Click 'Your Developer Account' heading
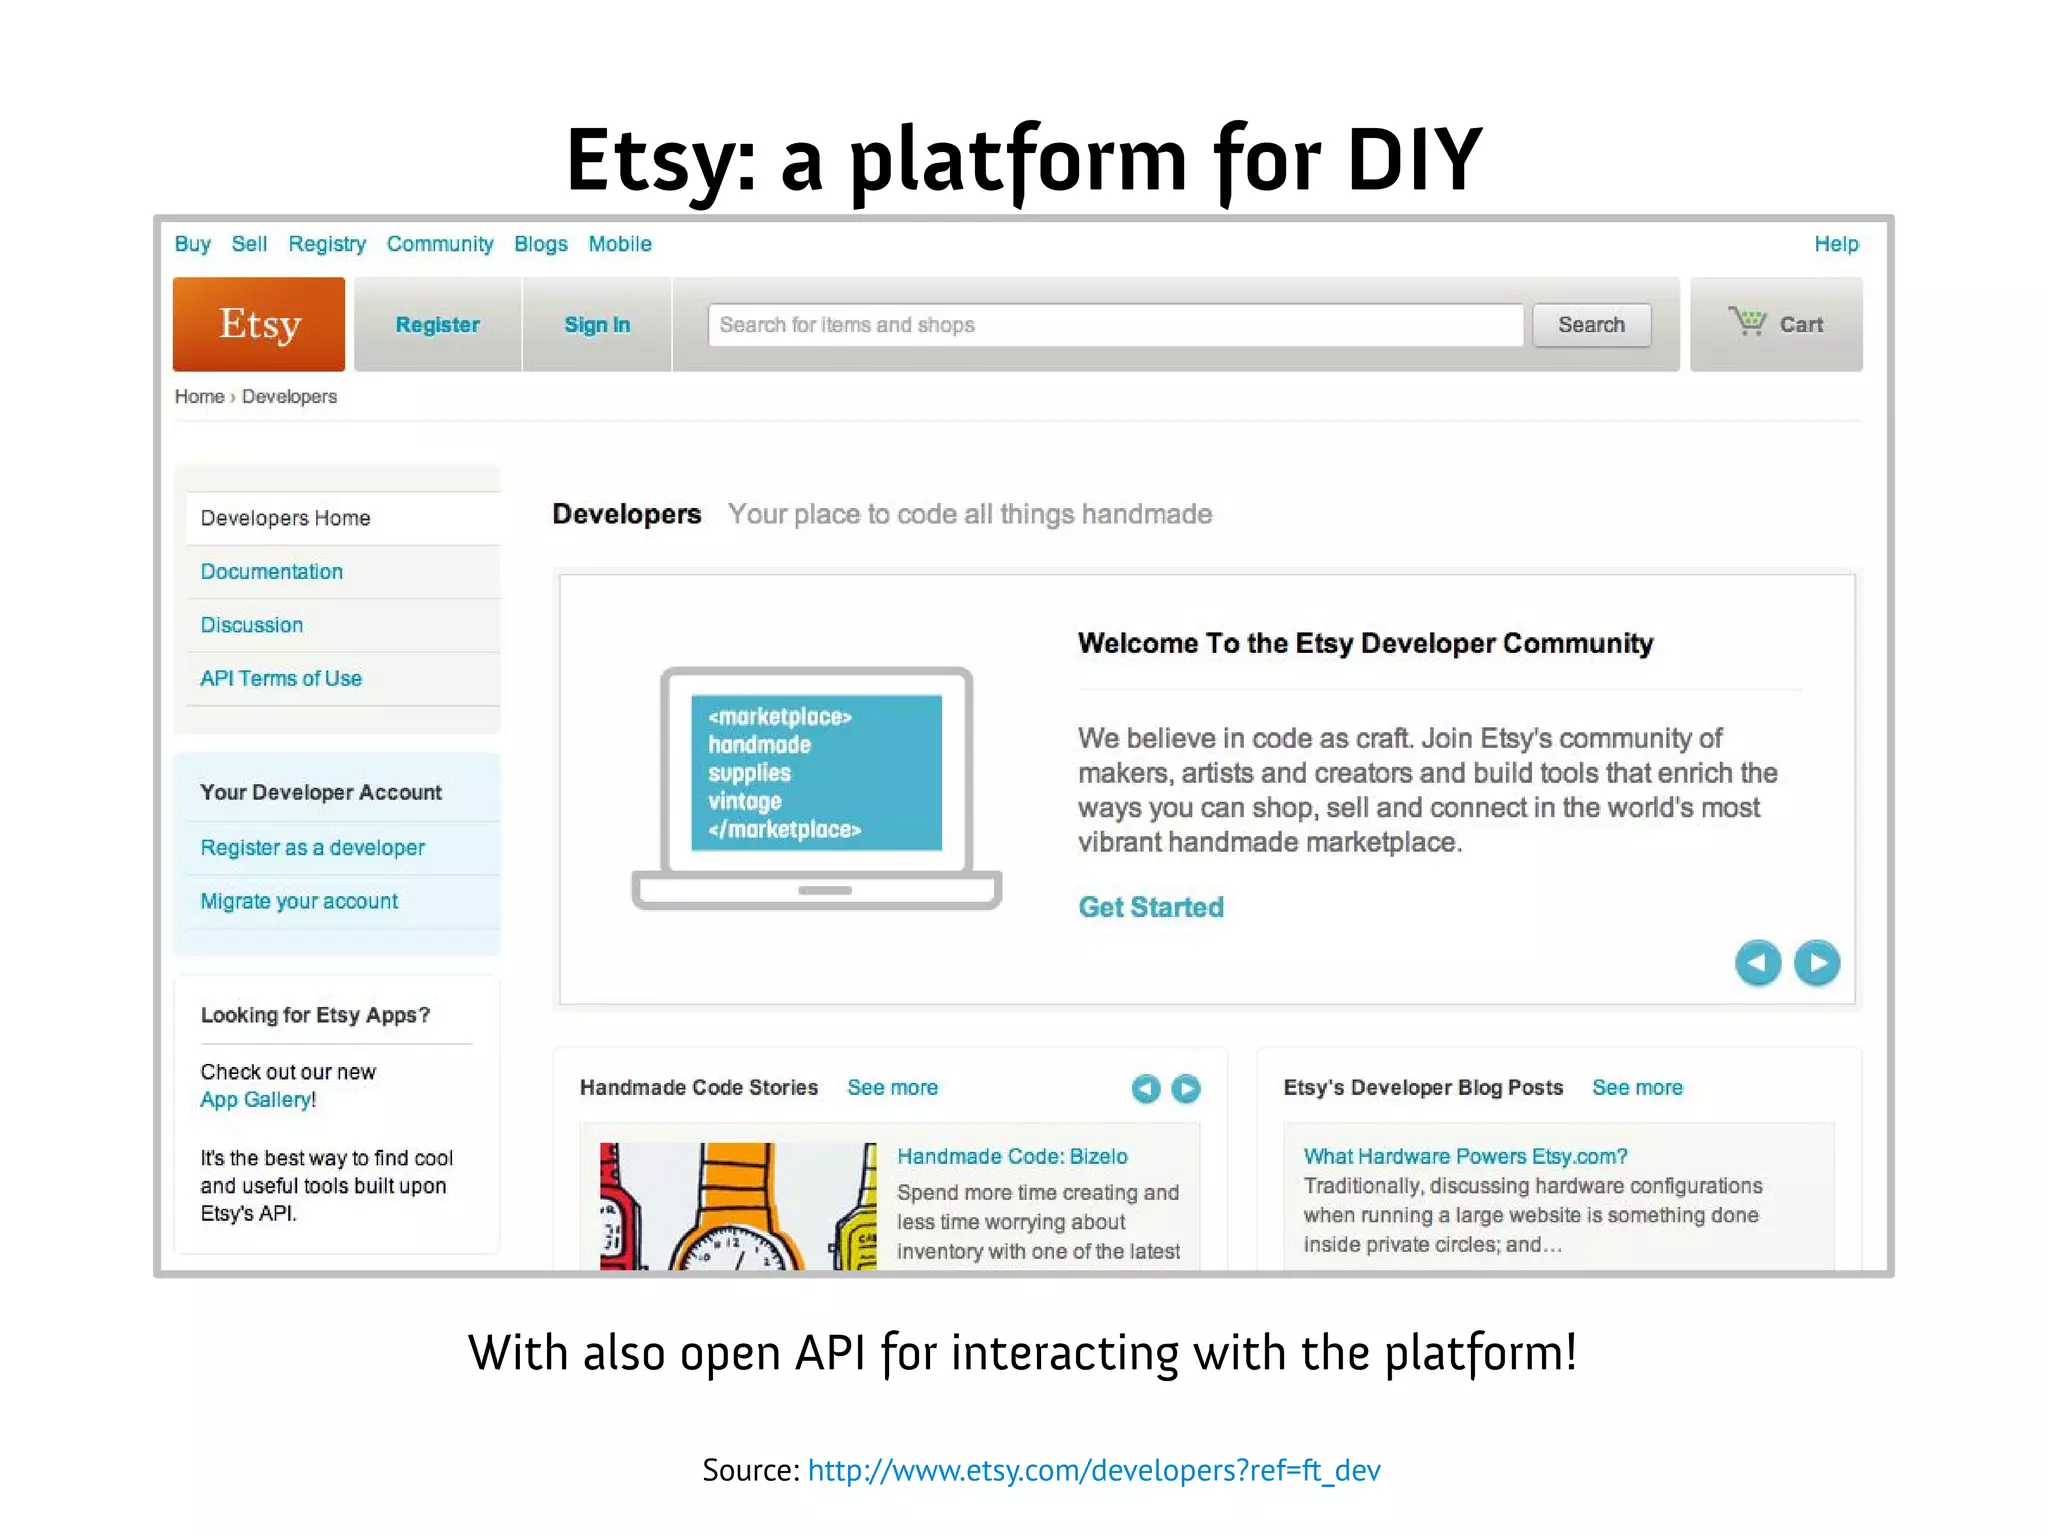The height and width of the screenshot is (1536, 2048). (x=321, y=792)
